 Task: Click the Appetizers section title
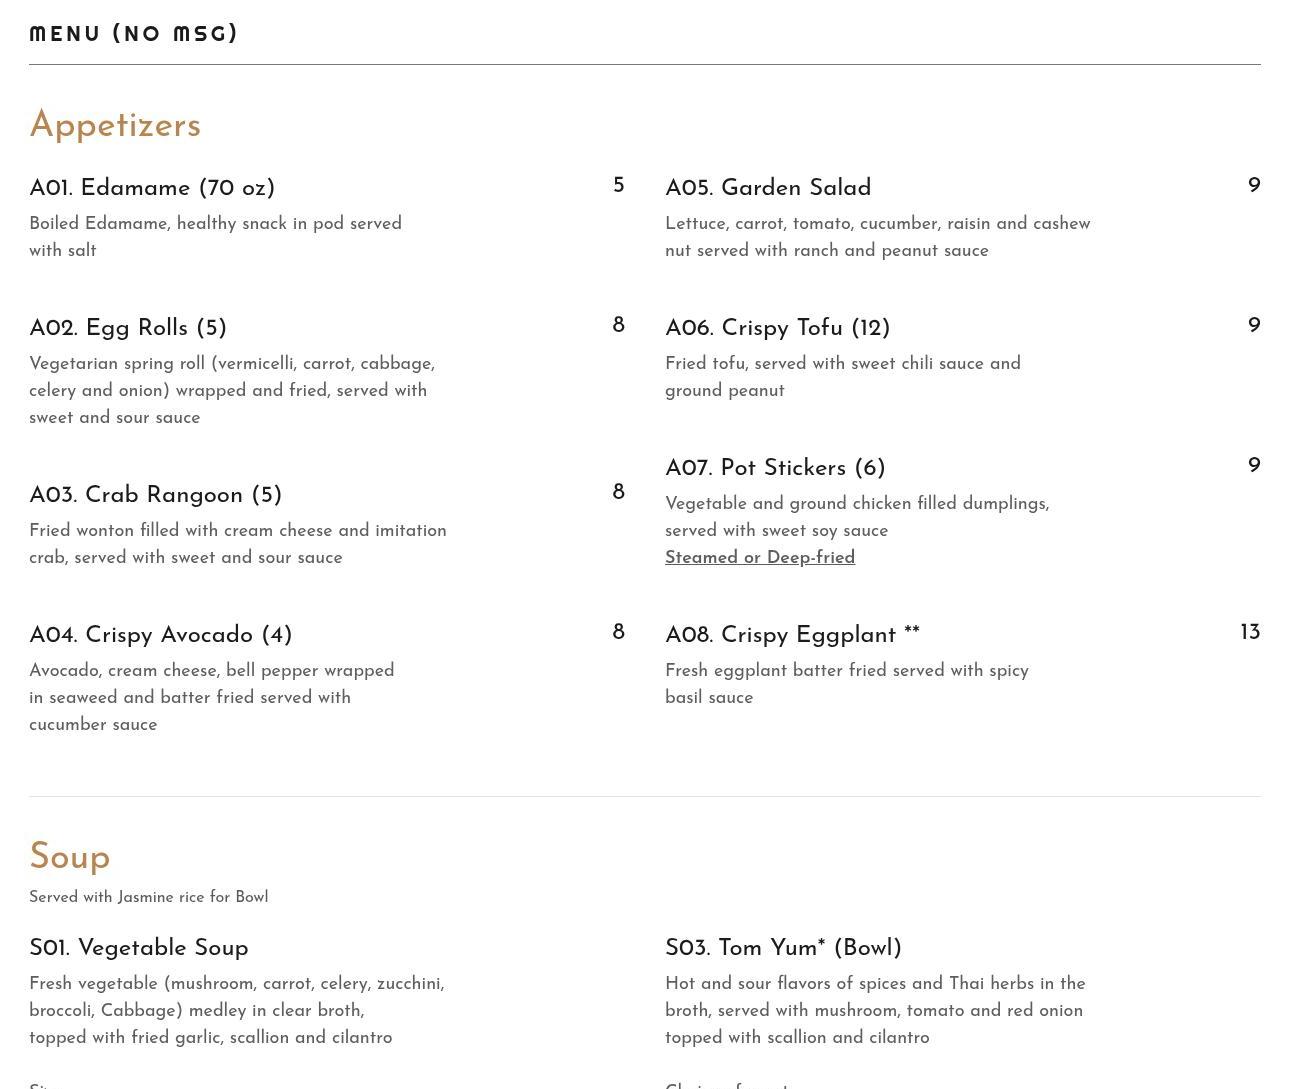115,126
